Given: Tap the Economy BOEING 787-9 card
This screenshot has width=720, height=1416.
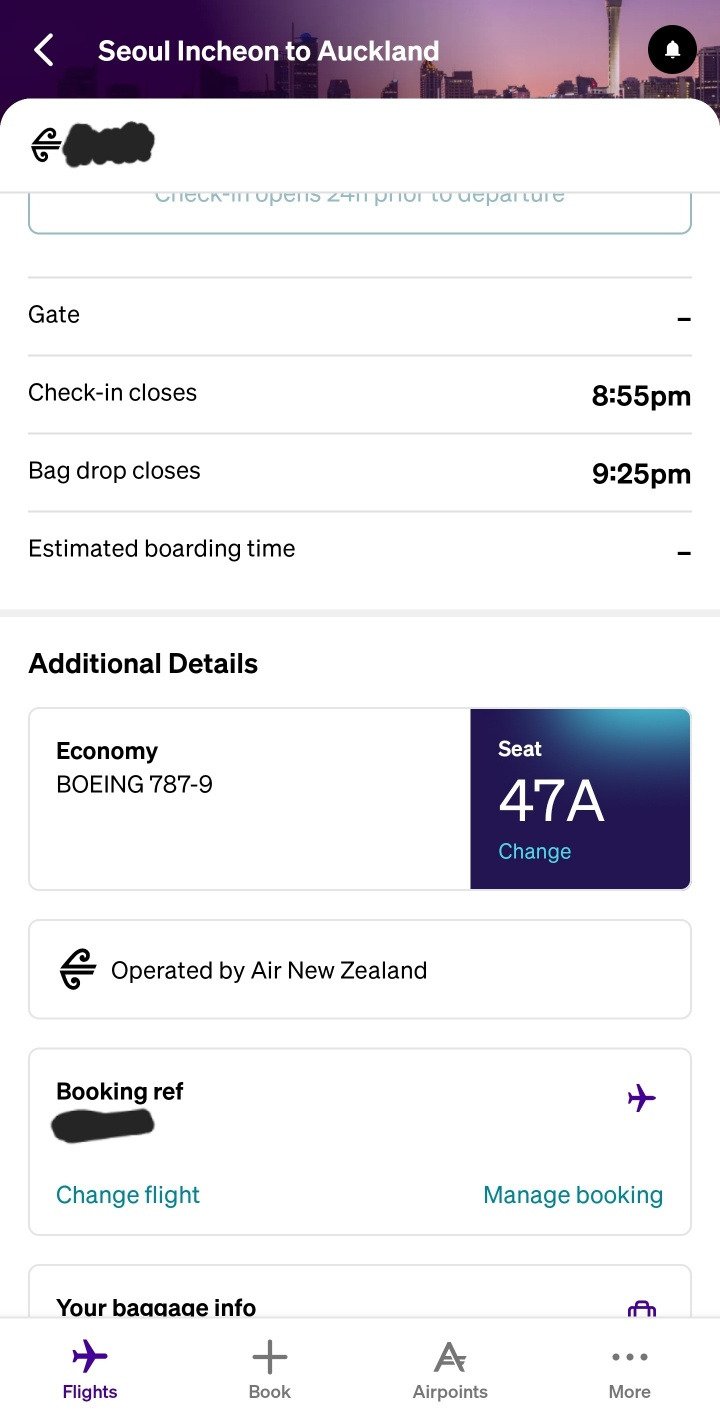Looking at the screenshot, I should pyautogui.click(x=250, y=799).
